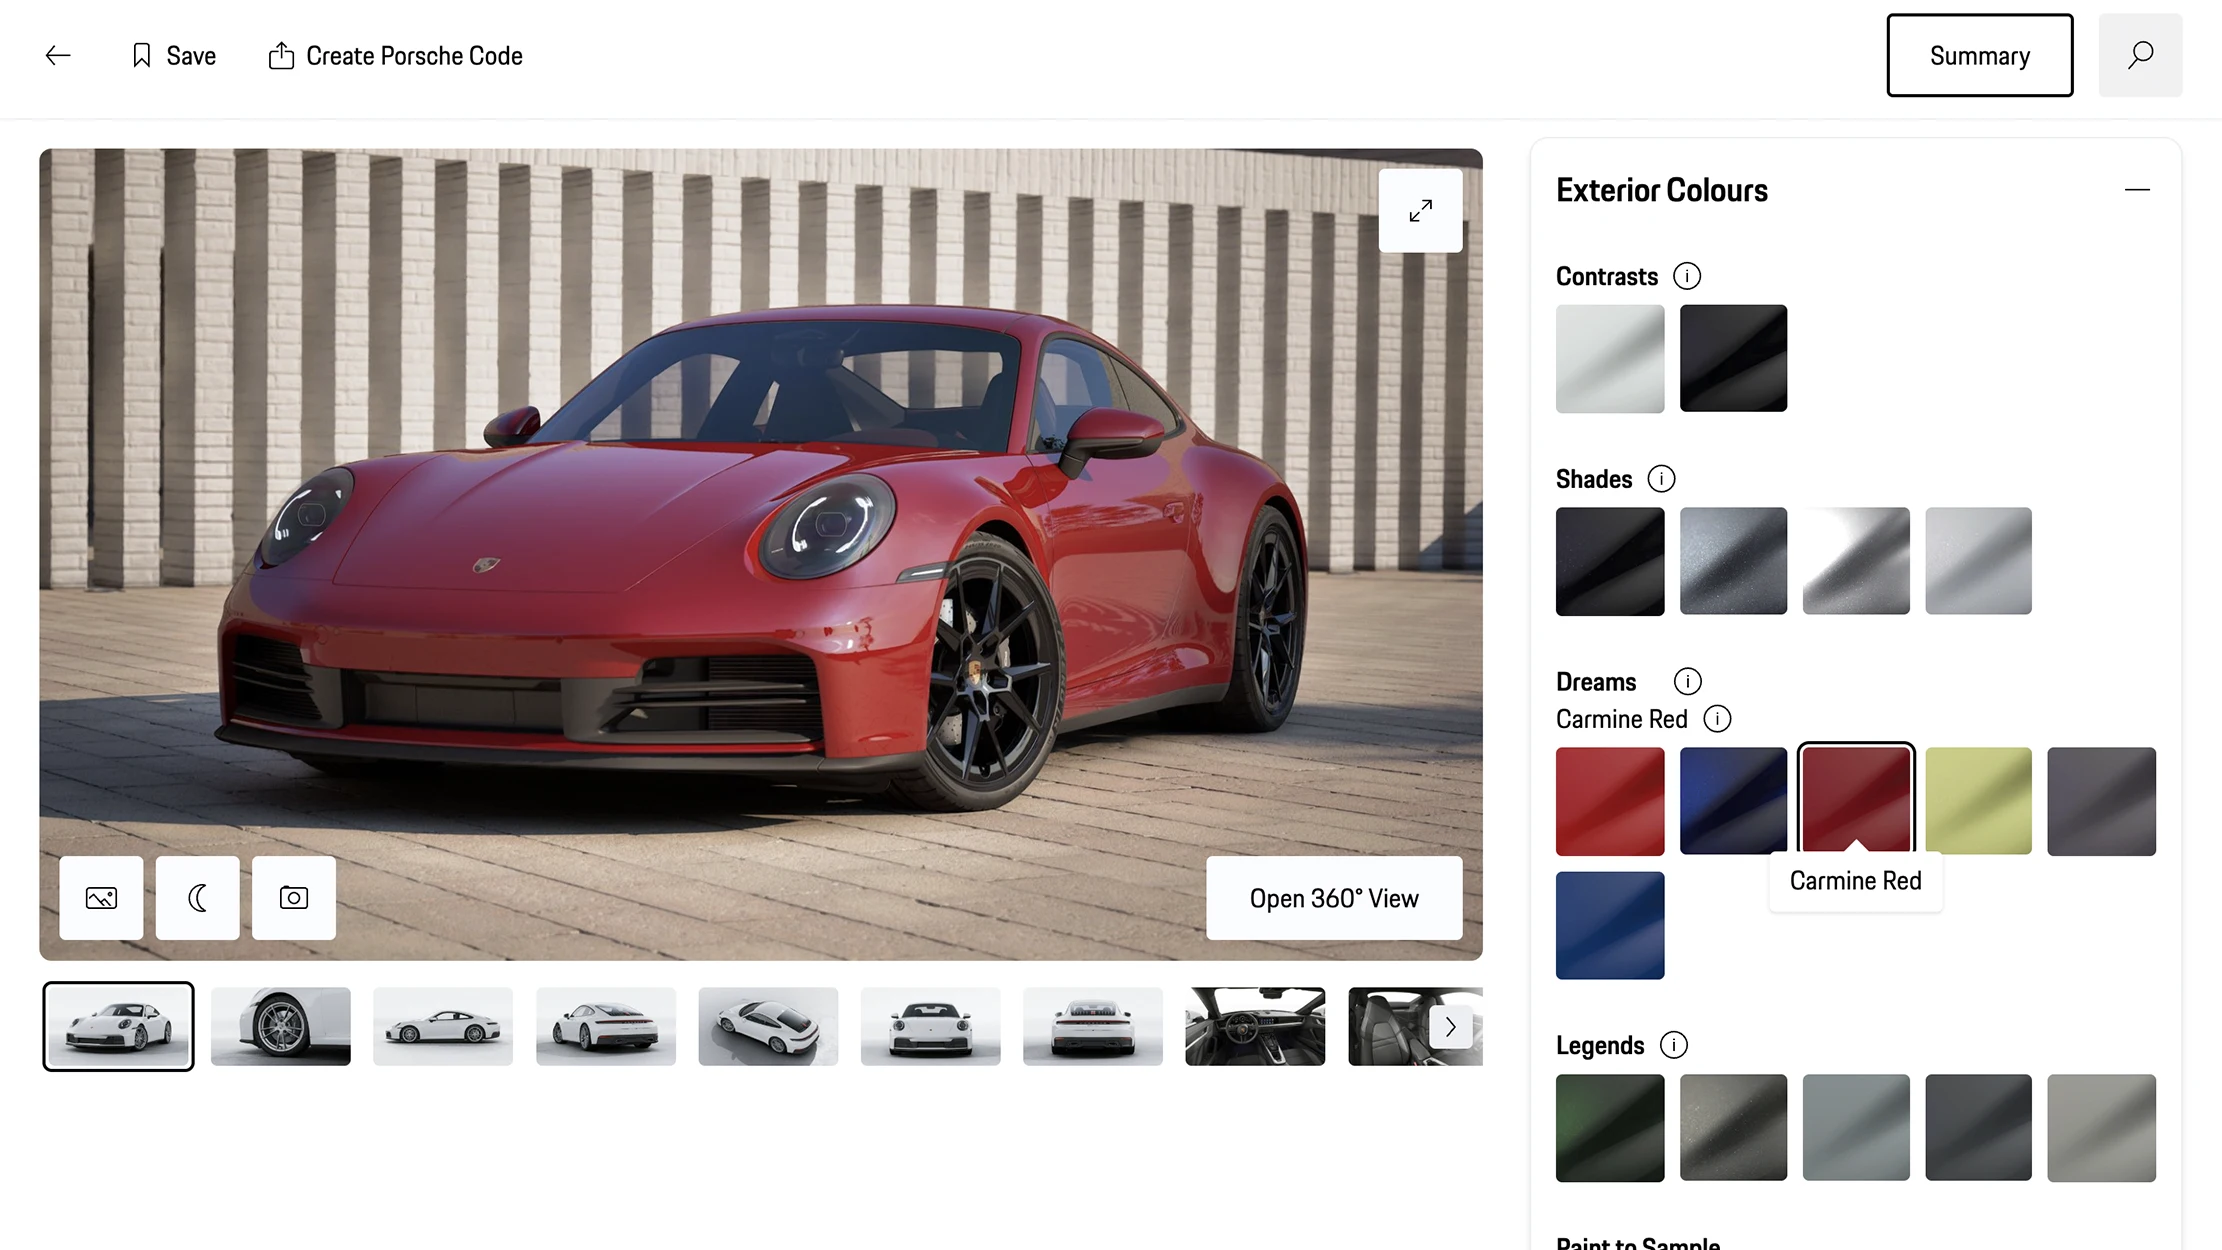Expand car image to fullscreen
The width and height of the screenshot is (2222, 1250).
pos(1420,211)
